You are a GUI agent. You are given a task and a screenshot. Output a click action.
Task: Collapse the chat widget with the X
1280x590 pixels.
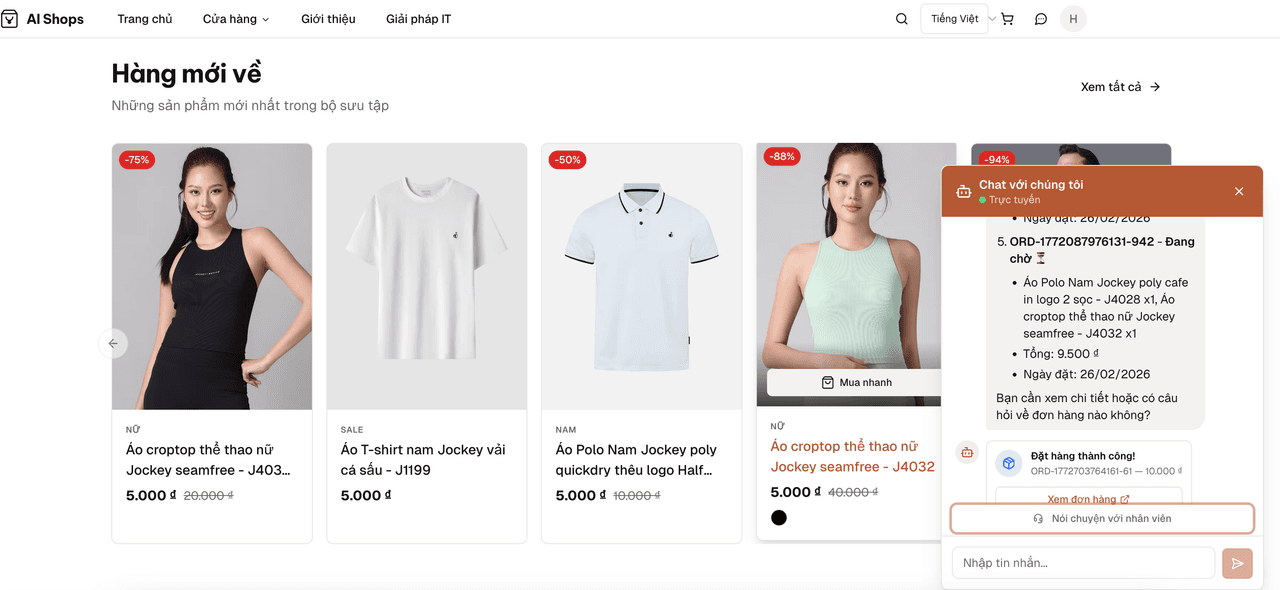tap(1239, 191)
